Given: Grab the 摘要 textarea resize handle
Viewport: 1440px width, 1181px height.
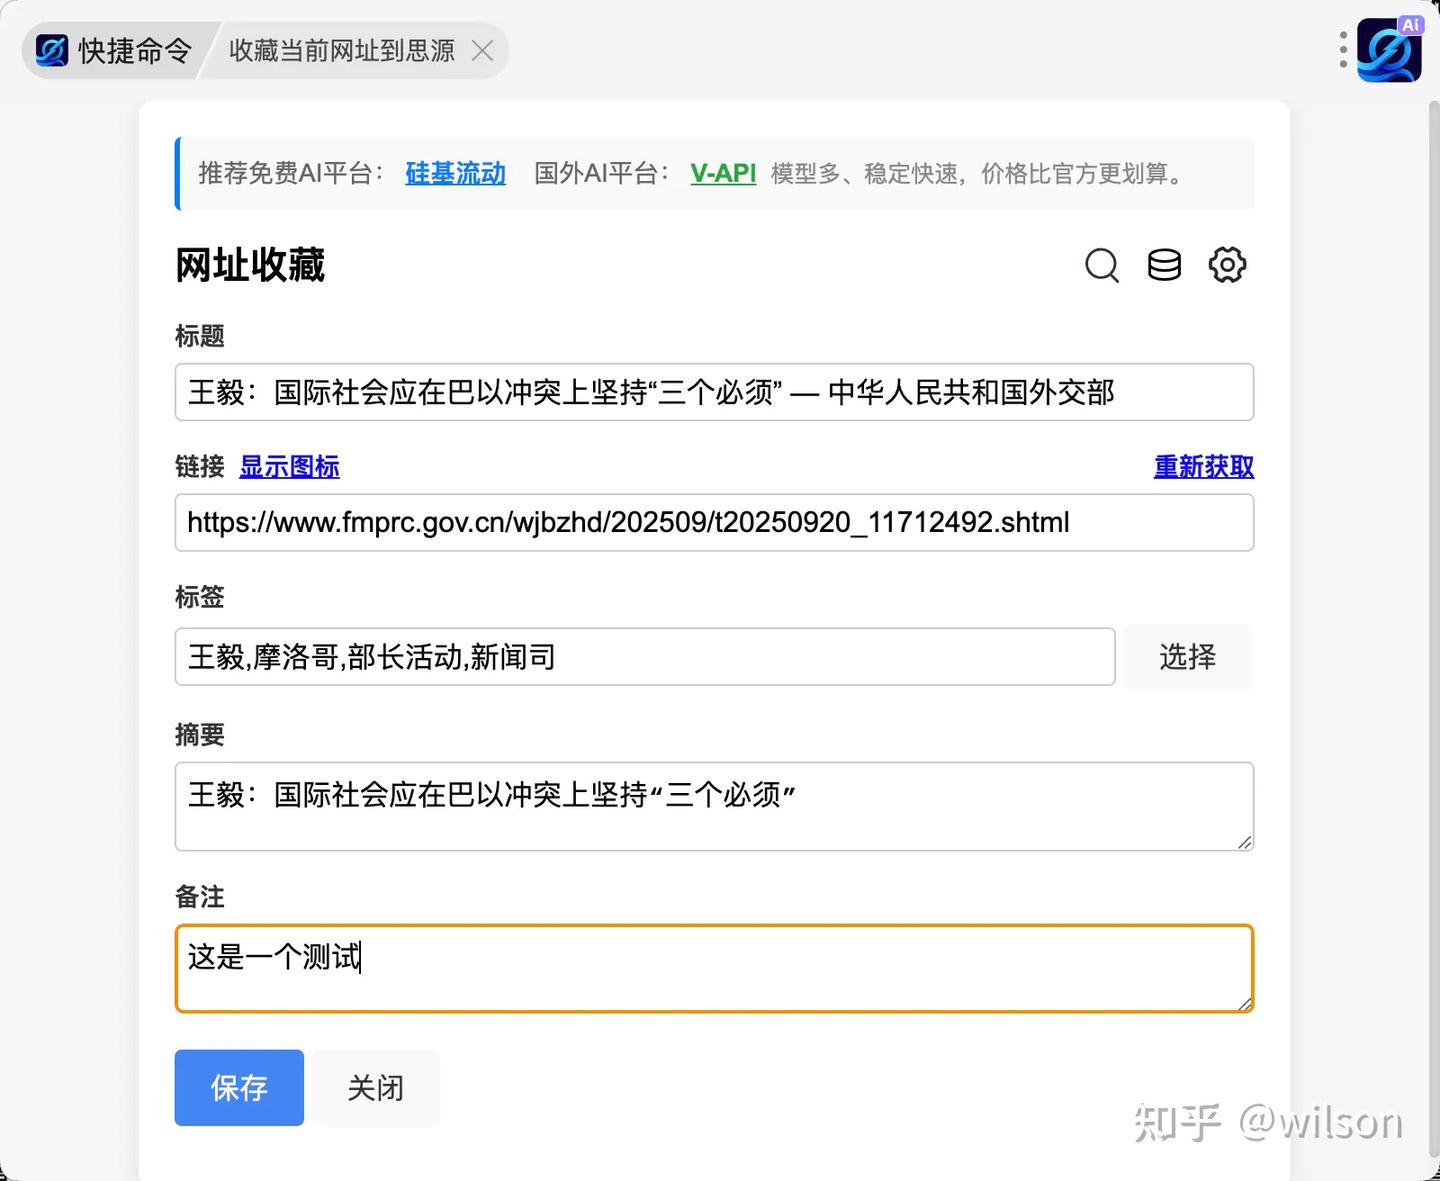Looking at the screenshot, I should [x=1244, y=842].
